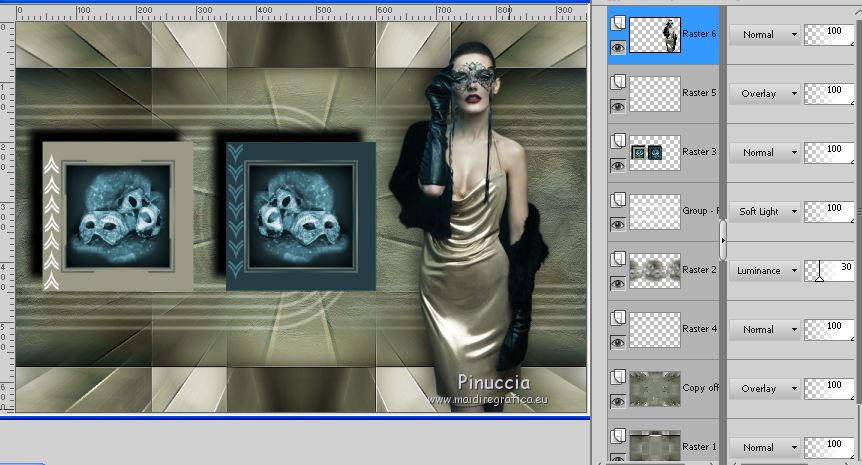
Task: Open the Raster 1 blend mode dropdown
Action: click(x=765, y=448)
